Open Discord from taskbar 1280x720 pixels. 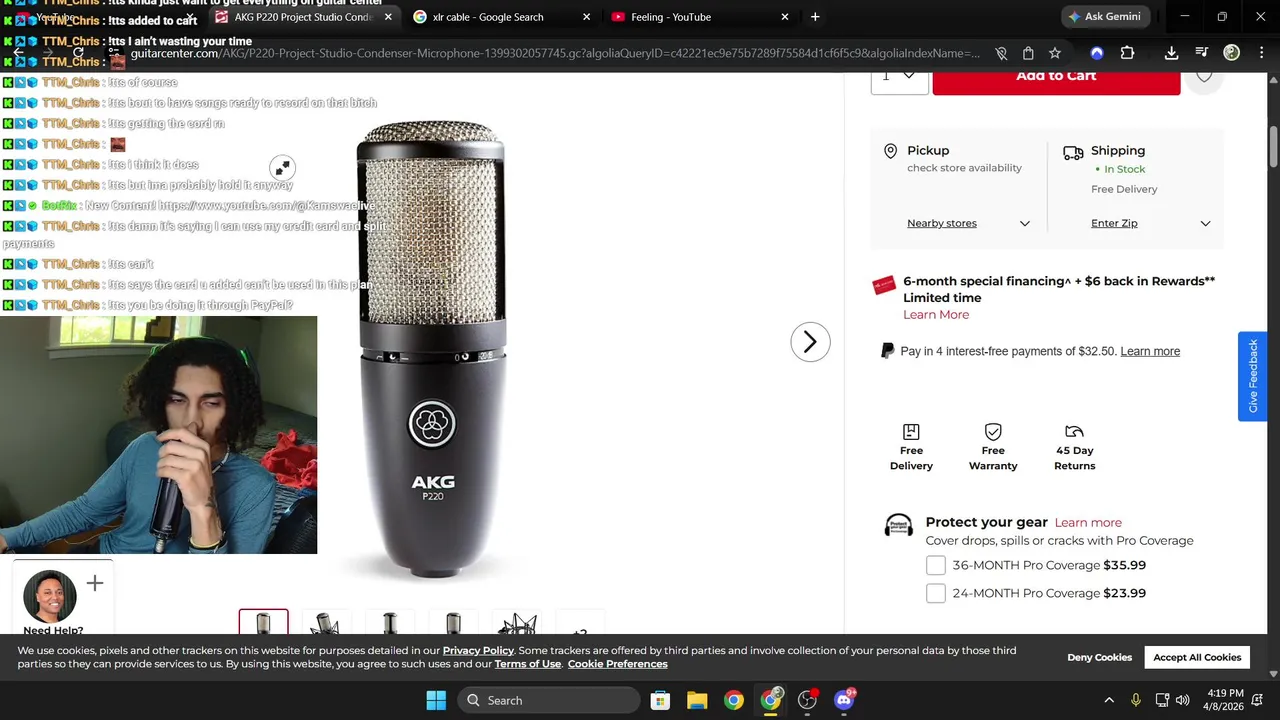[844, 700]
